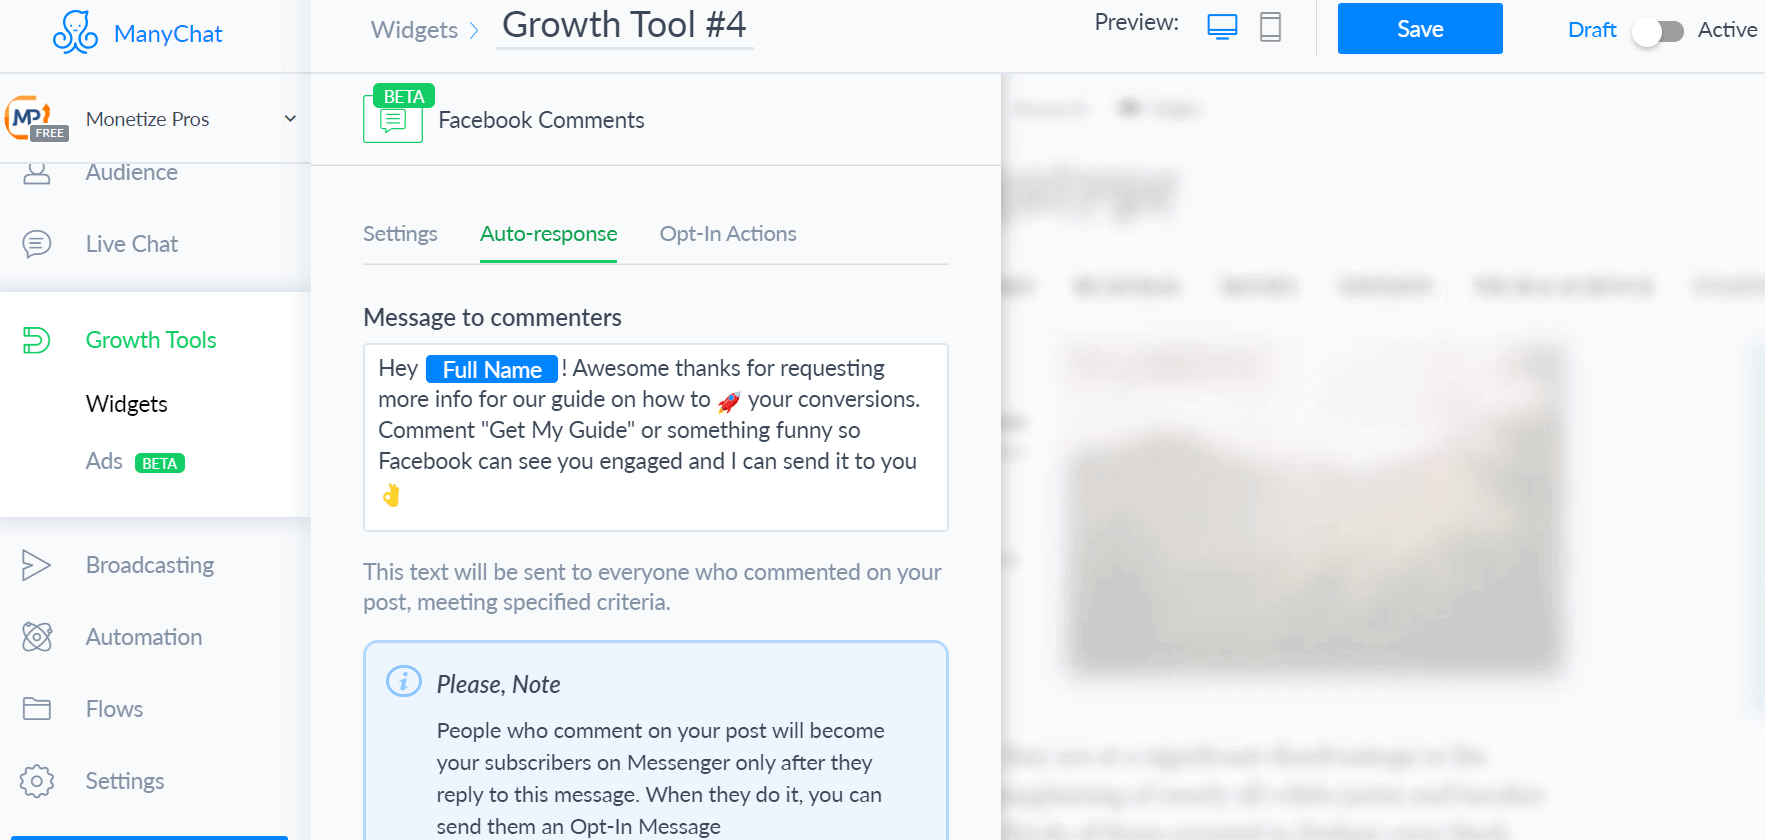This screenshot has width=1765, height=840.
Task: Click the Settings gear icon in sidebar
Action: pyautogui.click(x=37, y=781)
